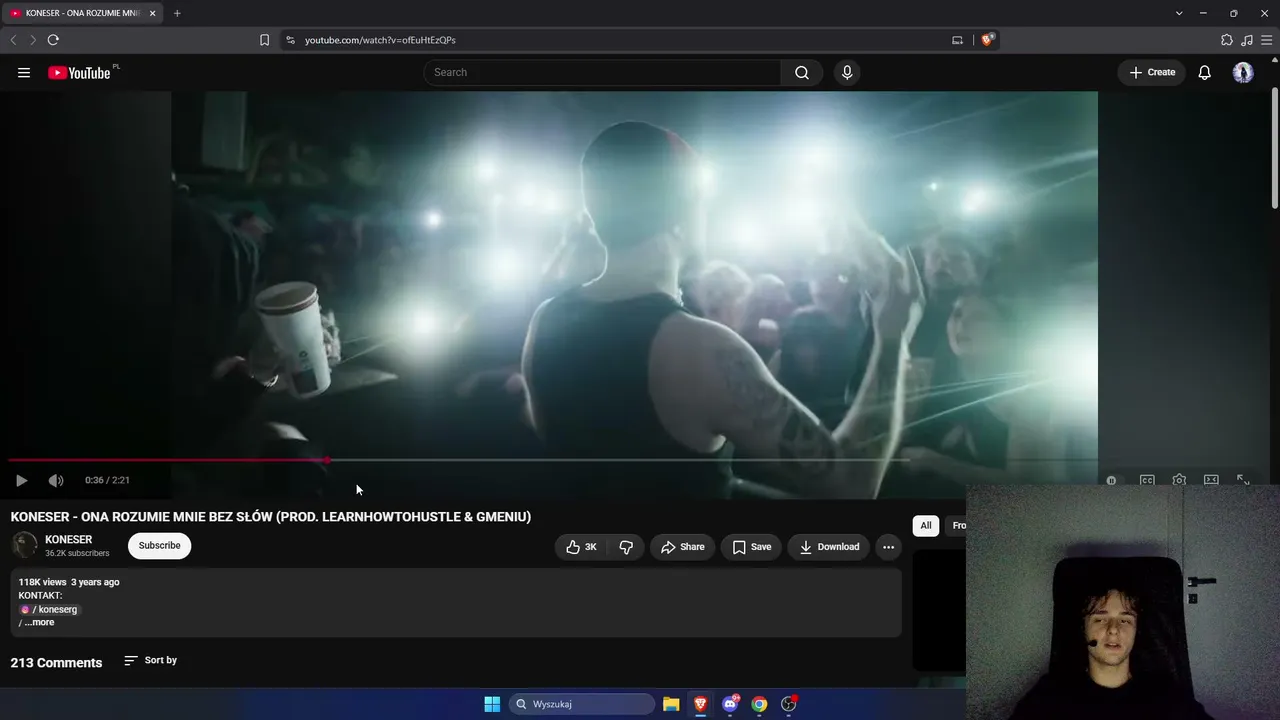Screen dimensions: 1280x720
Task: Expand the description with ...more
Action: point(39,622)
